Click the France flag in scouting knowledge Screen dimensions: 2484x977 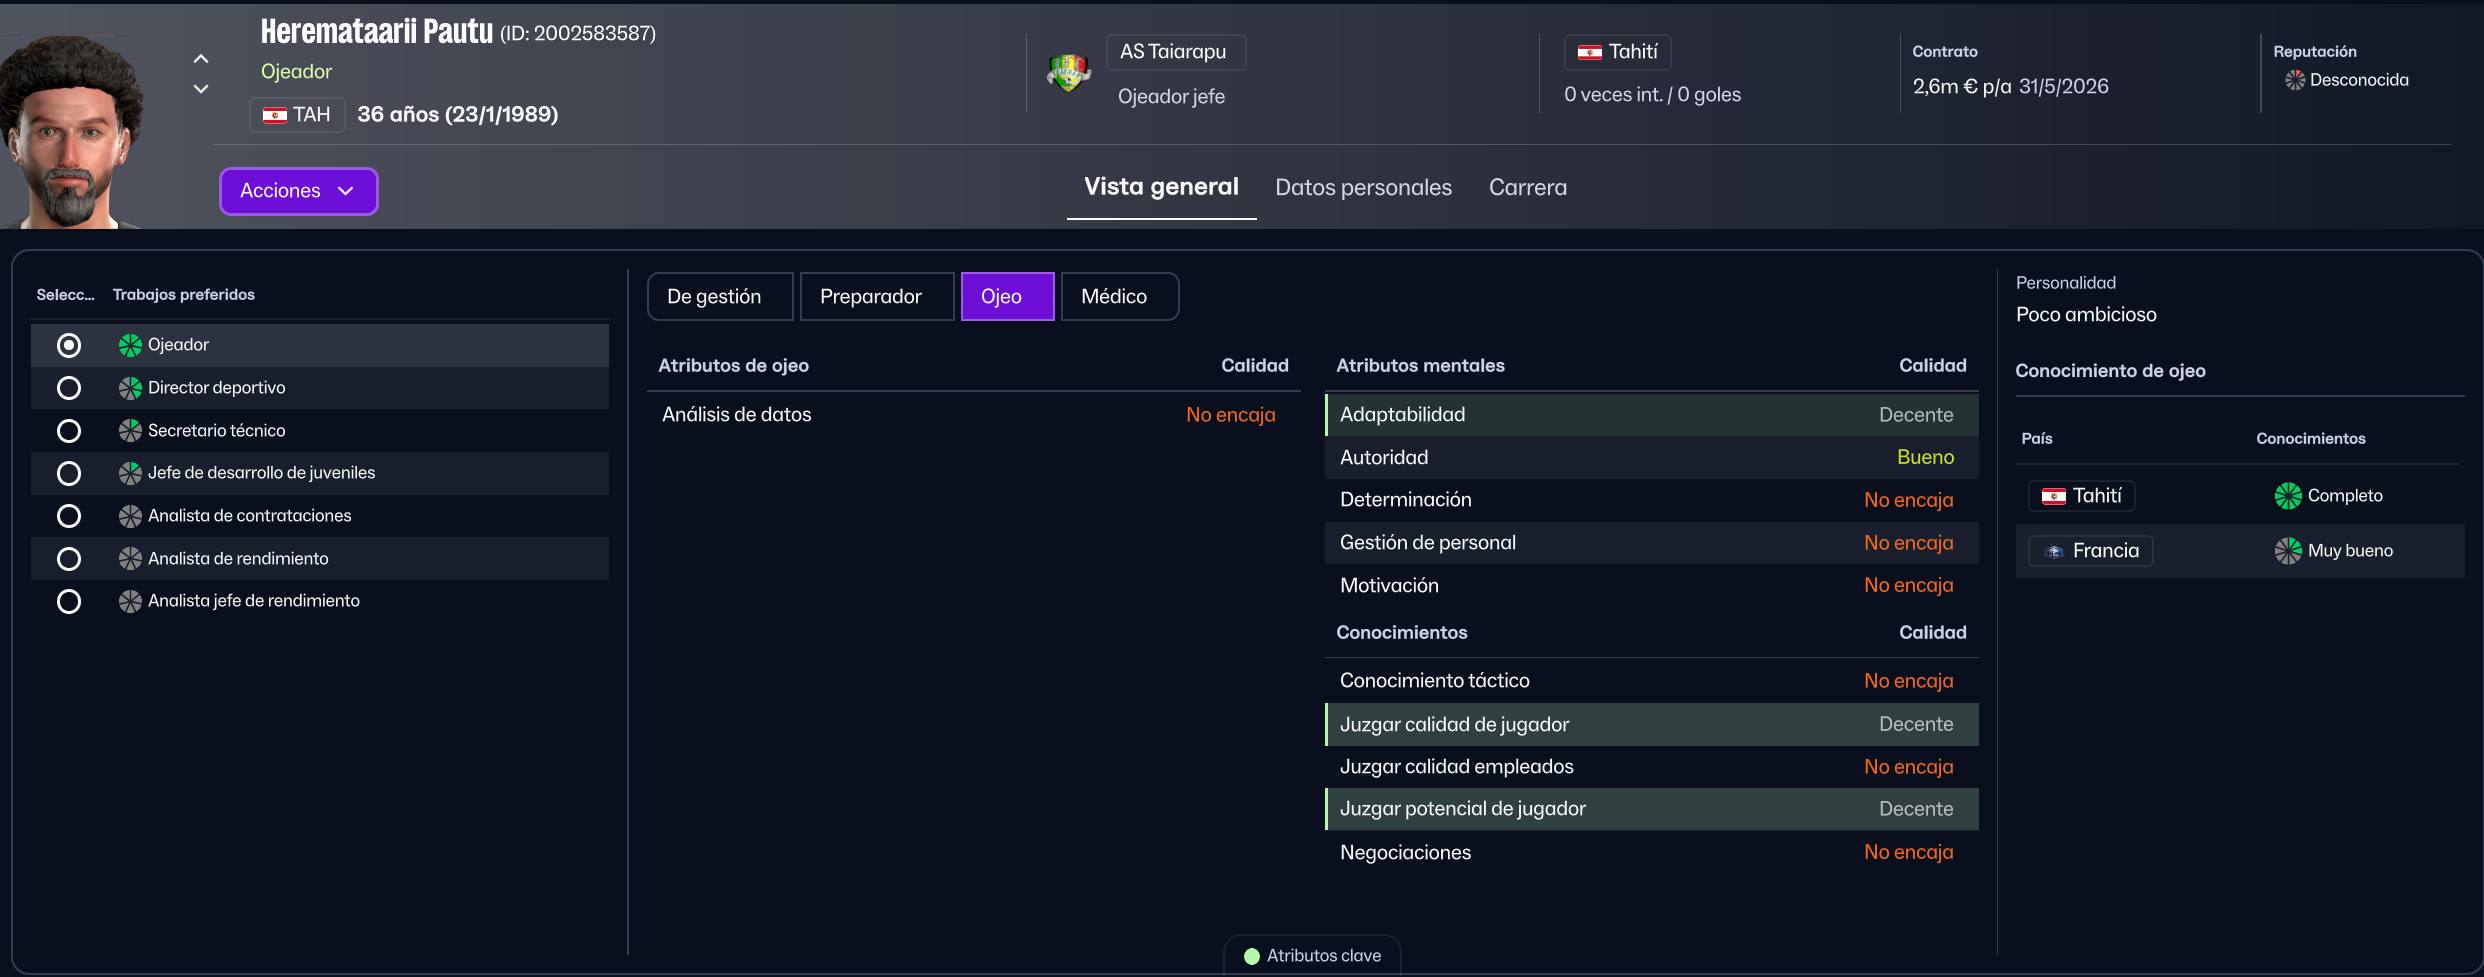2054,551
